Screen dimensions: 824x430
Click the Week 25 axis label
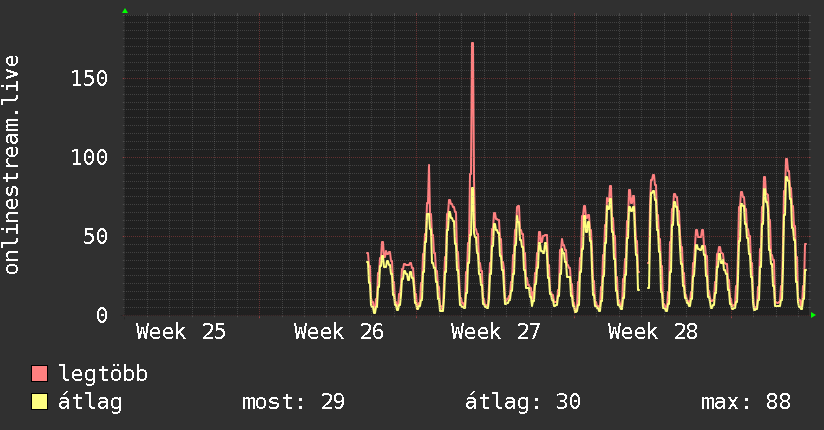(x=181, y=332)
